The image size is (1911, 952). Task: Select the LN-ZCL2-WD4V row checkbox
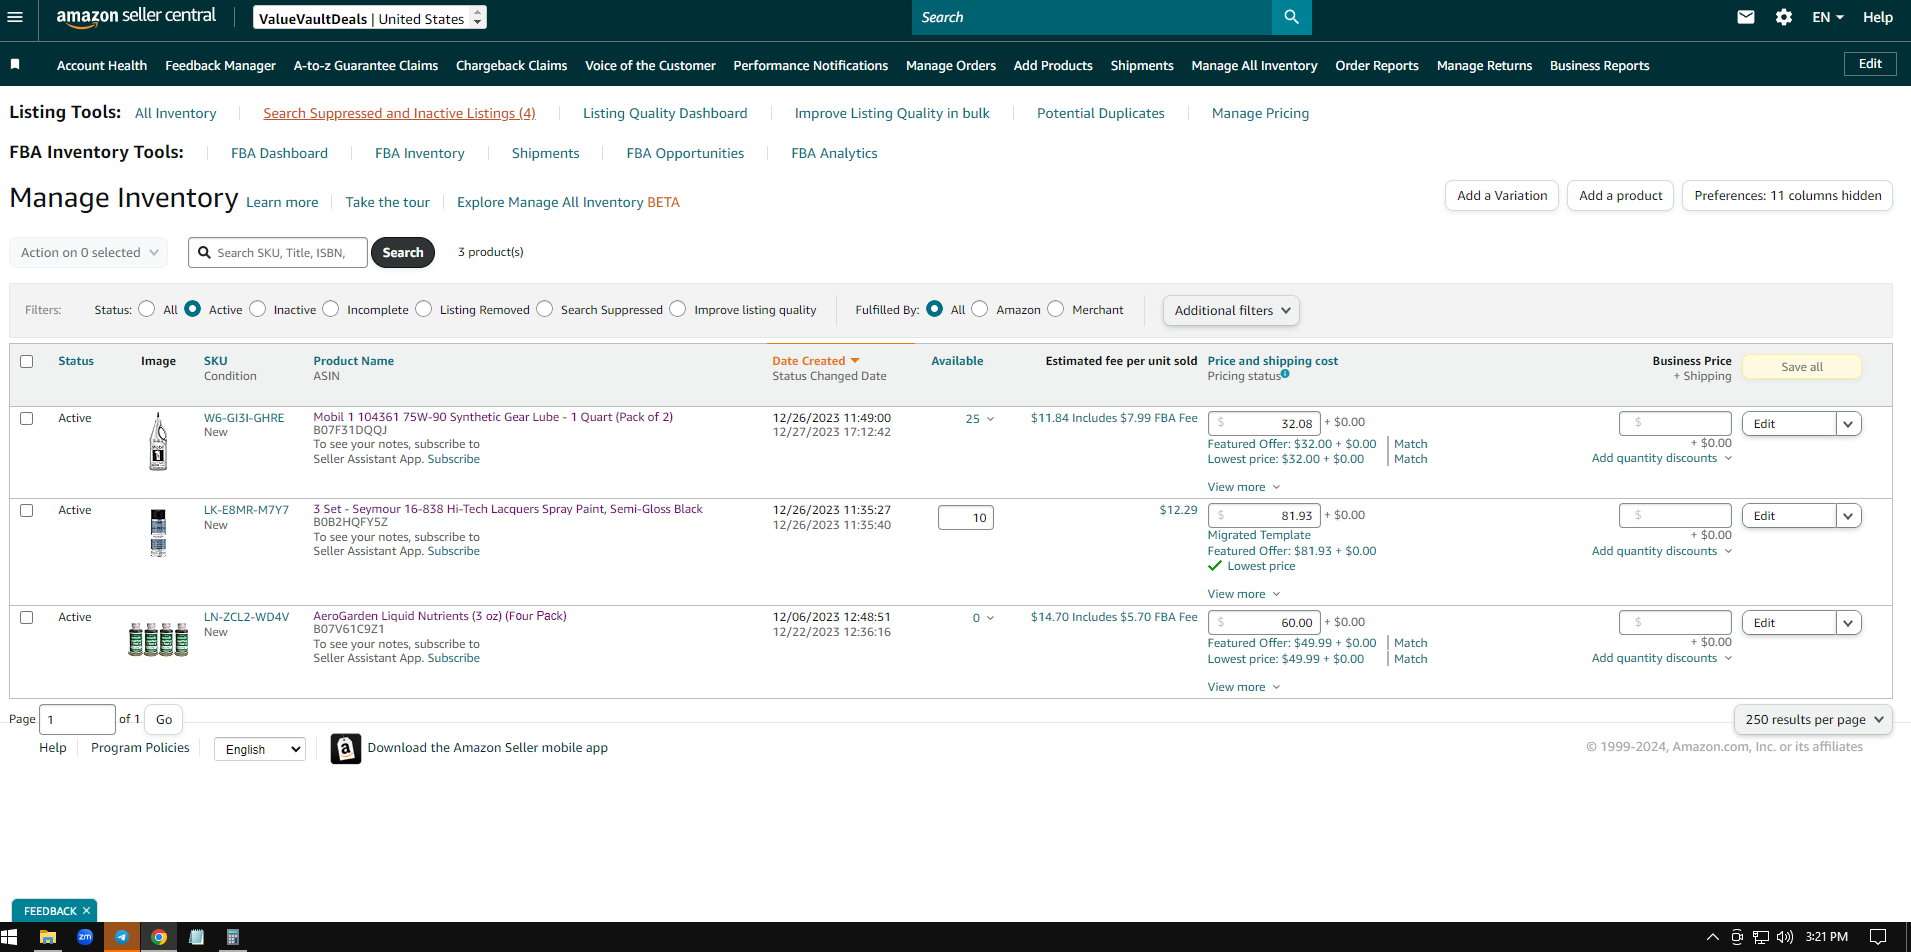point(27,617)
